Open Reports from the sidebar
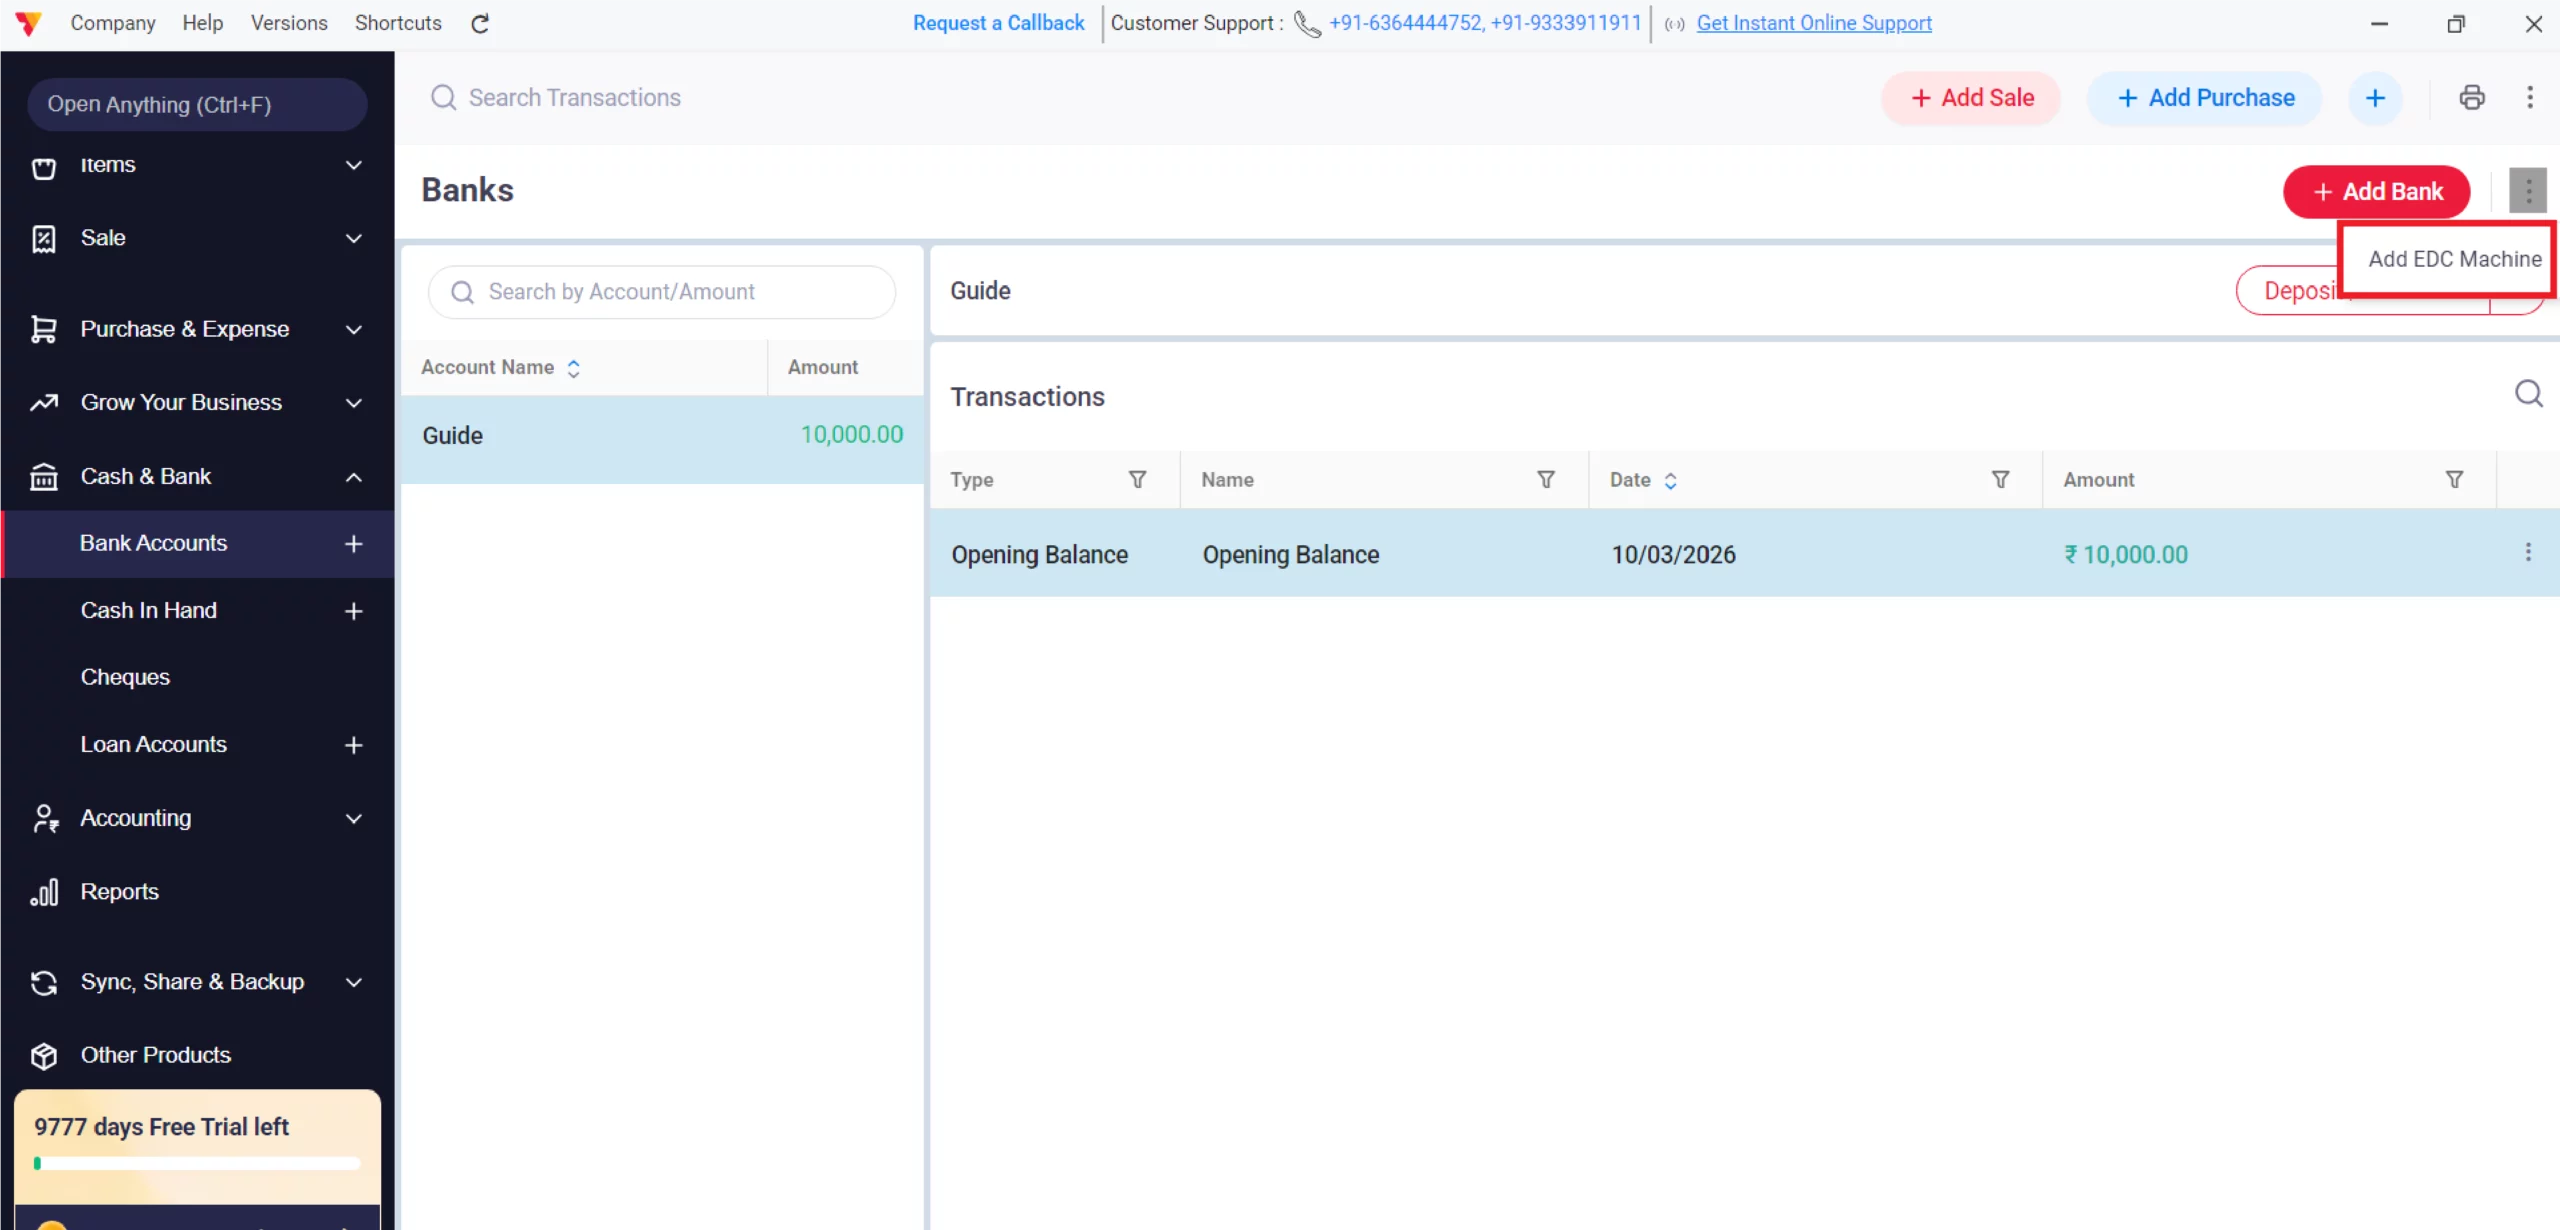The width and height of the screenshot is (2560, 1230). click(x=119, y=892)
